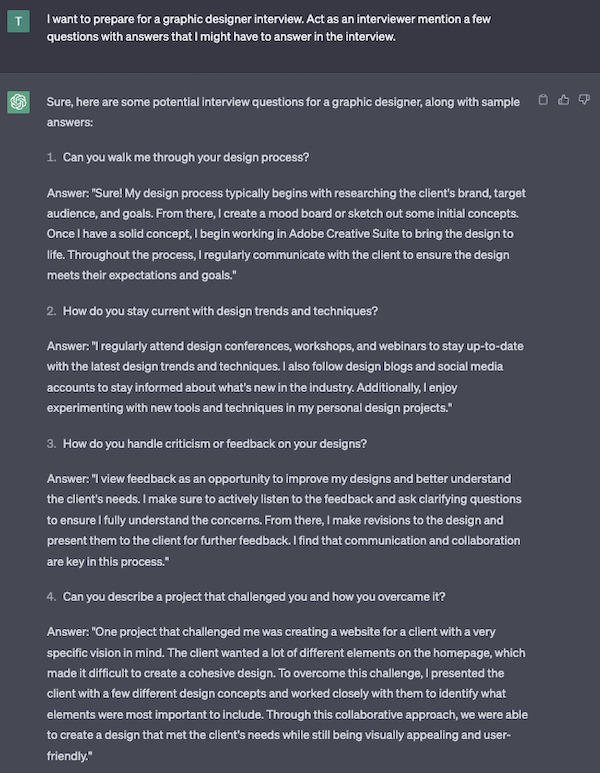Screen dimensions: 600x773
Task: Click the intro line 'Sure, here are some potential interview questions'
Action: click(x=283, y=112)
